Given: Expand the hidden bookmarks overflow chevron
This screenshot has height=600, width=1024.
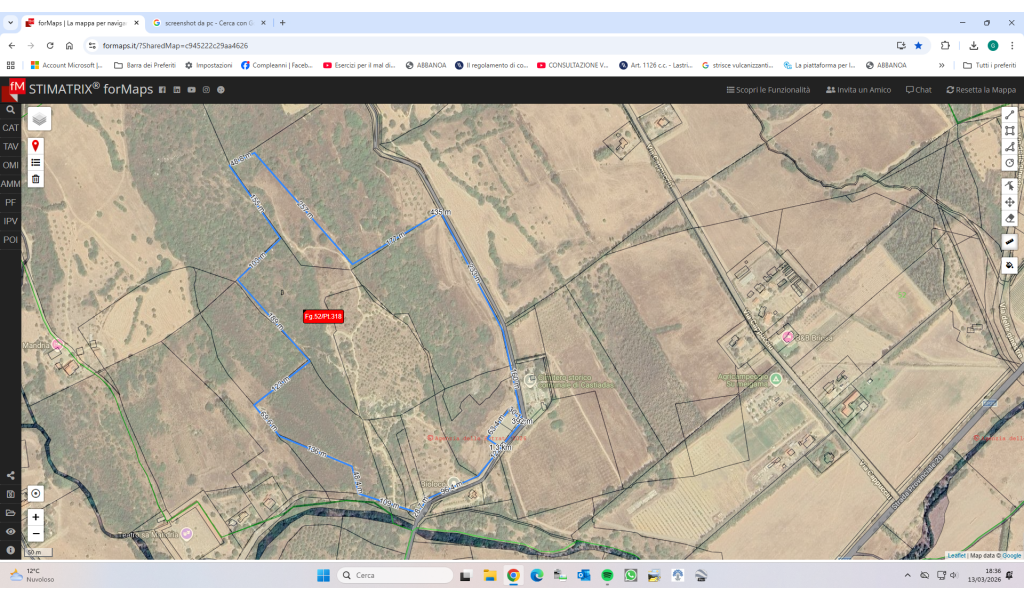Looking at the screenshot, I should pos(941,65).
